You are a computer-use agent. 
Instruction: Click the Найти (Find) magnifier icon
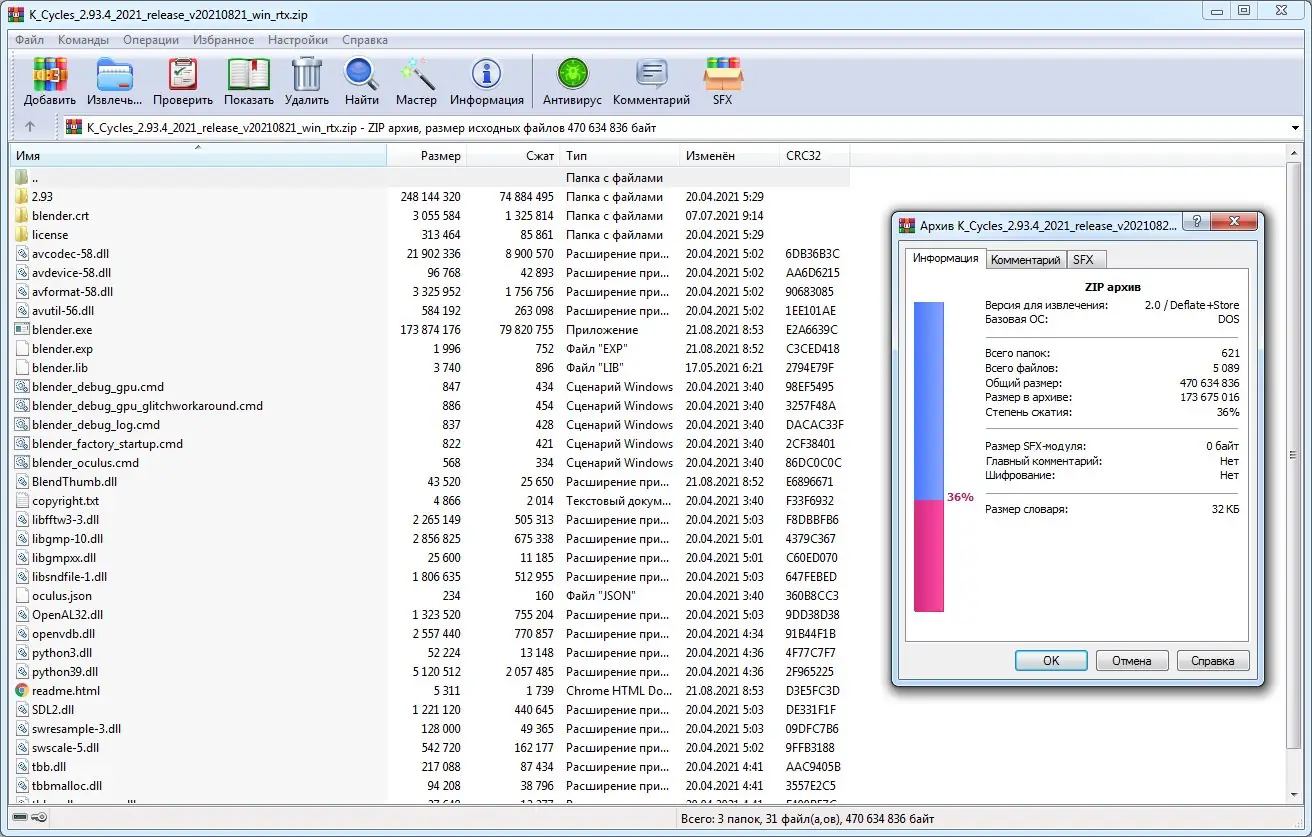(x=361, y=75)
